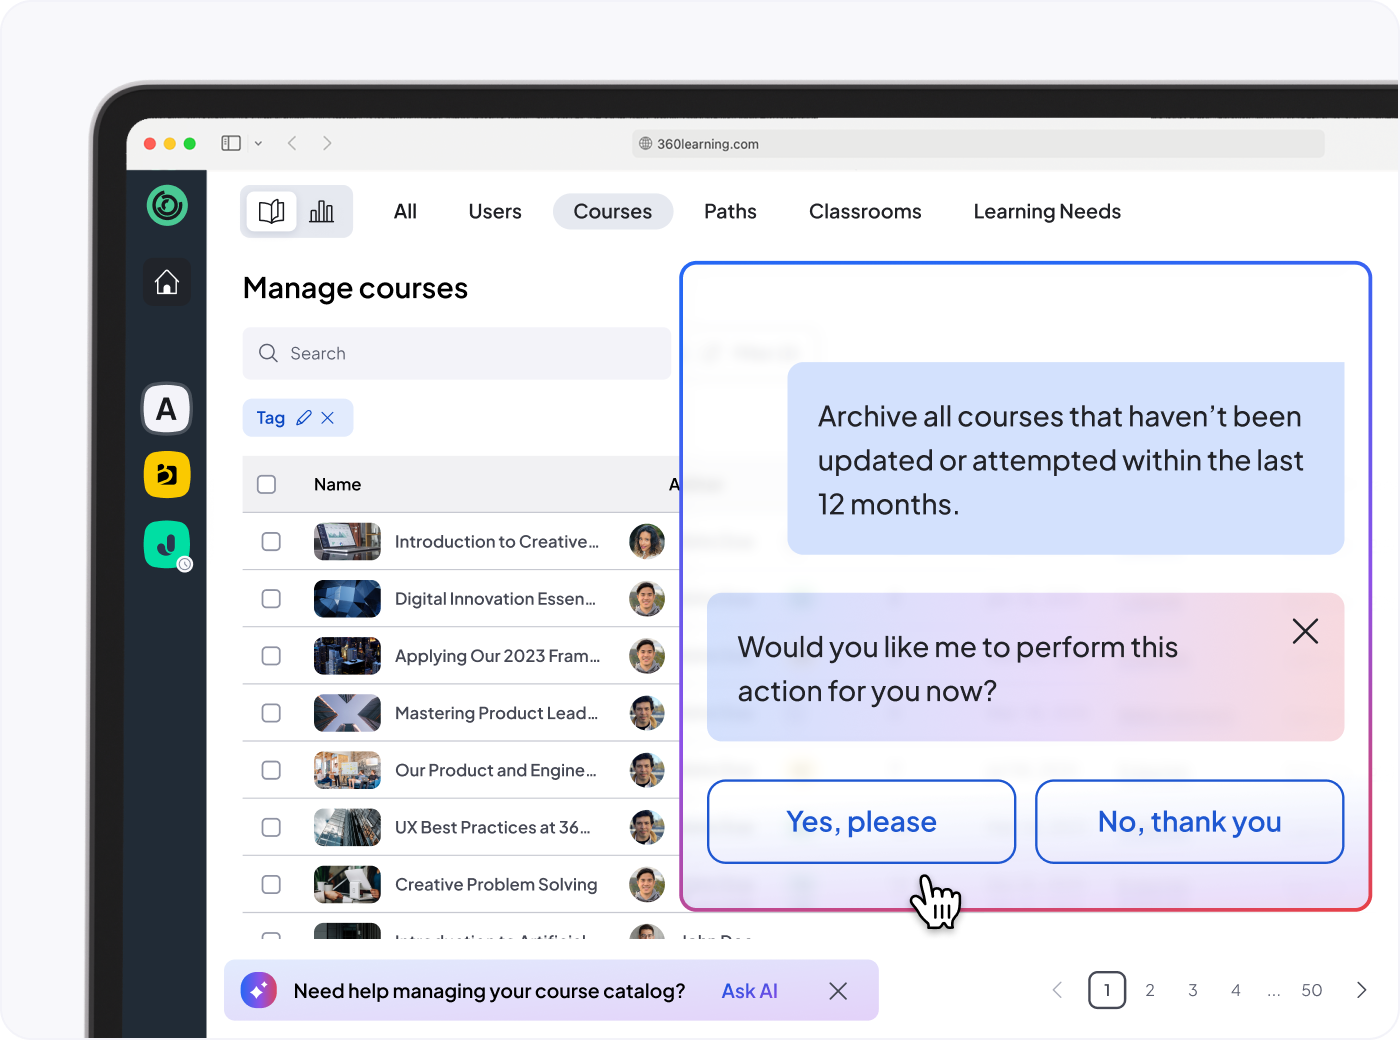The image size is (1400, 1040).
Task: Go to next page arrow
Action: 1361,990
